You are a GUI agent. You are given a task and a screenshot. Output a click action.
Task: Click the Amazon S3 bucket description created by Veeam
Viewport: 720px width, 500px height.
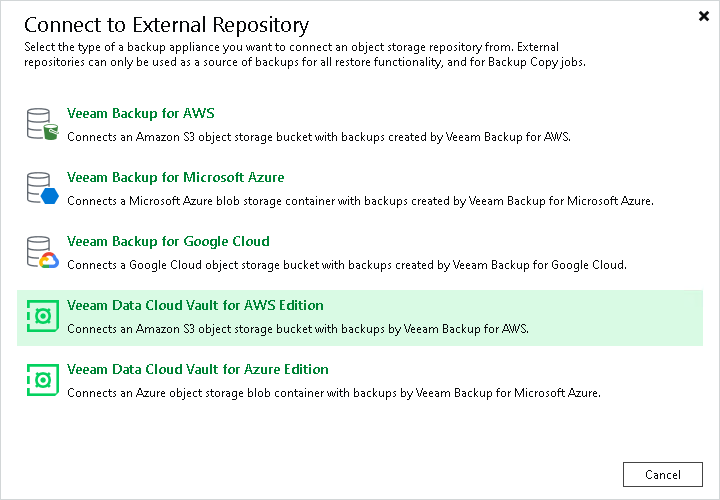click(x=319, y=137)
